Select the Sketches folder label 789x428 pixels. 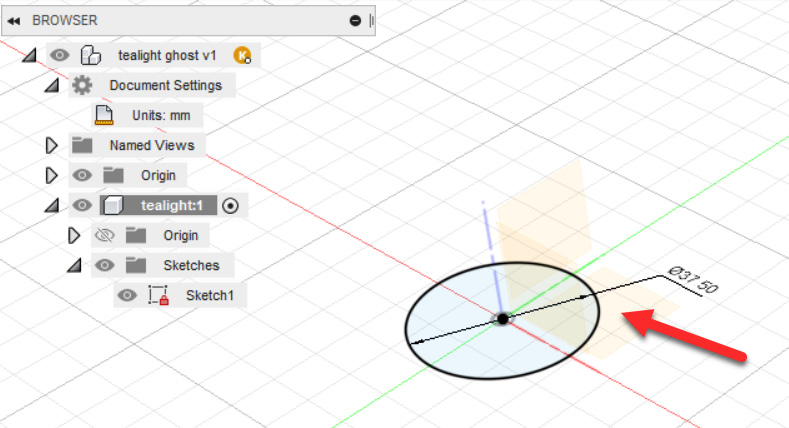[x=191, y=266]
